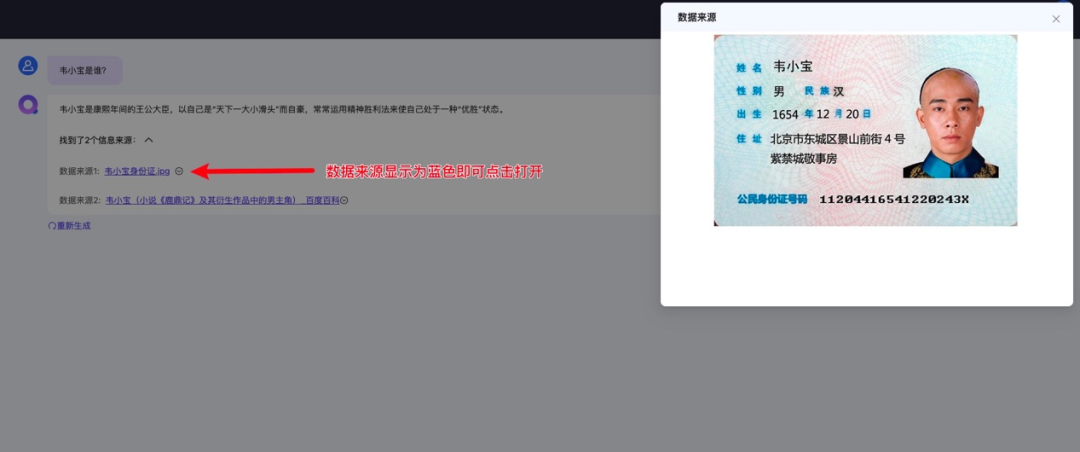Click the 数据来源1: label
The width and height of the screenshot is (1080, 452).
[80, 171]
